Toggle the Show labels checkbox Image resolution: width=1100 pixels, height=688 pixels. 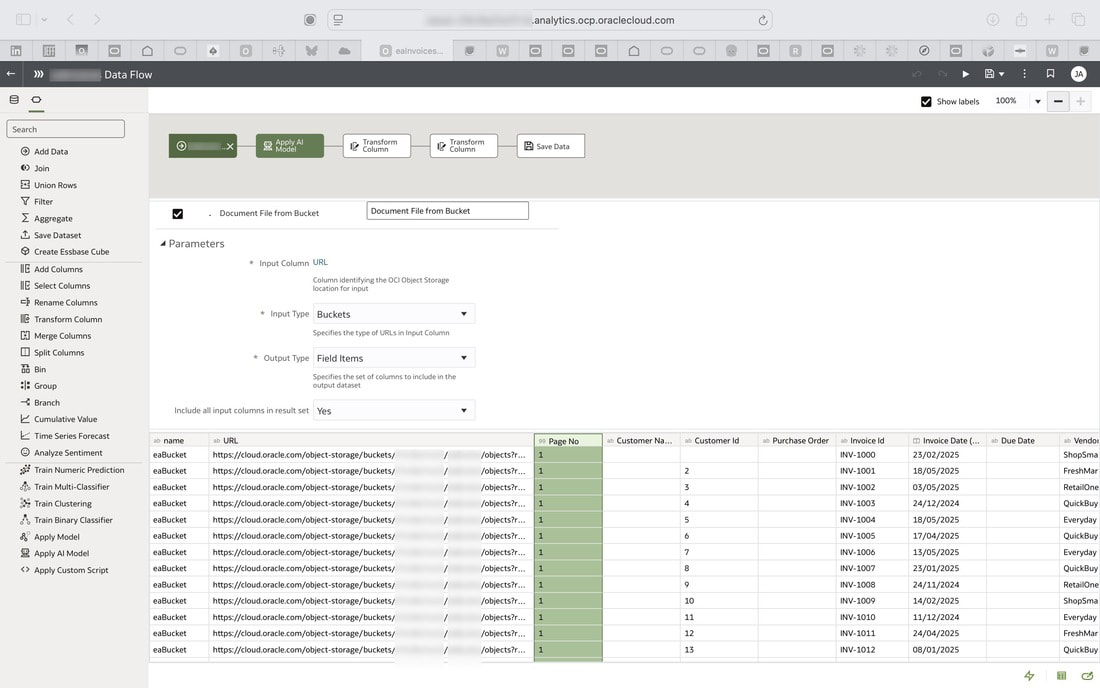pos(926,102)
